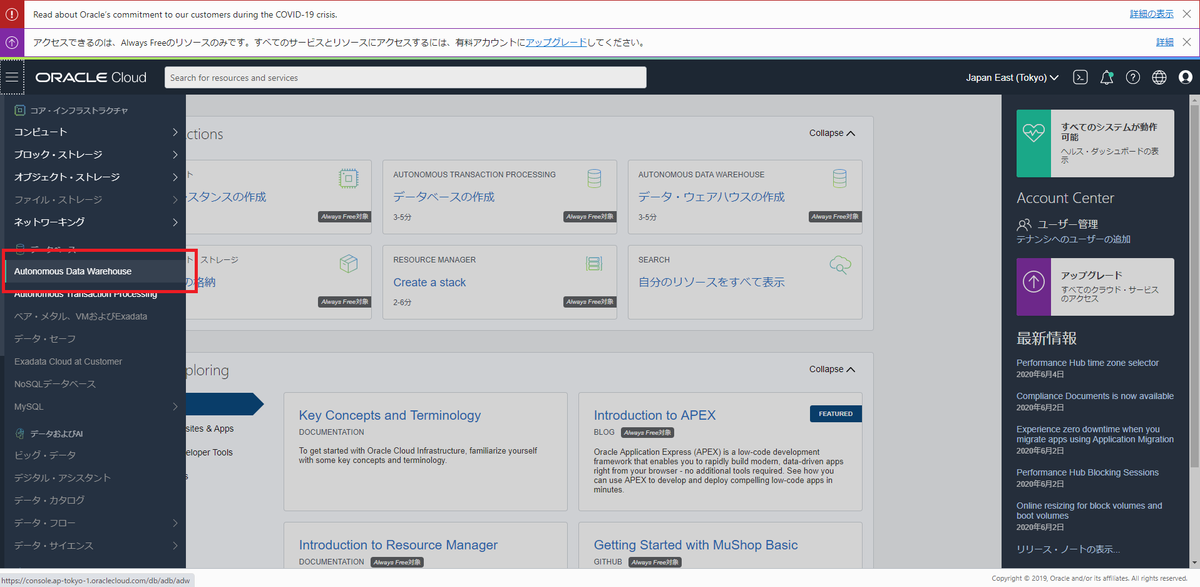The height and width of the screenshot is (587, 1200).
Task: Open language globe icon
Action: tap(1159, 77)
